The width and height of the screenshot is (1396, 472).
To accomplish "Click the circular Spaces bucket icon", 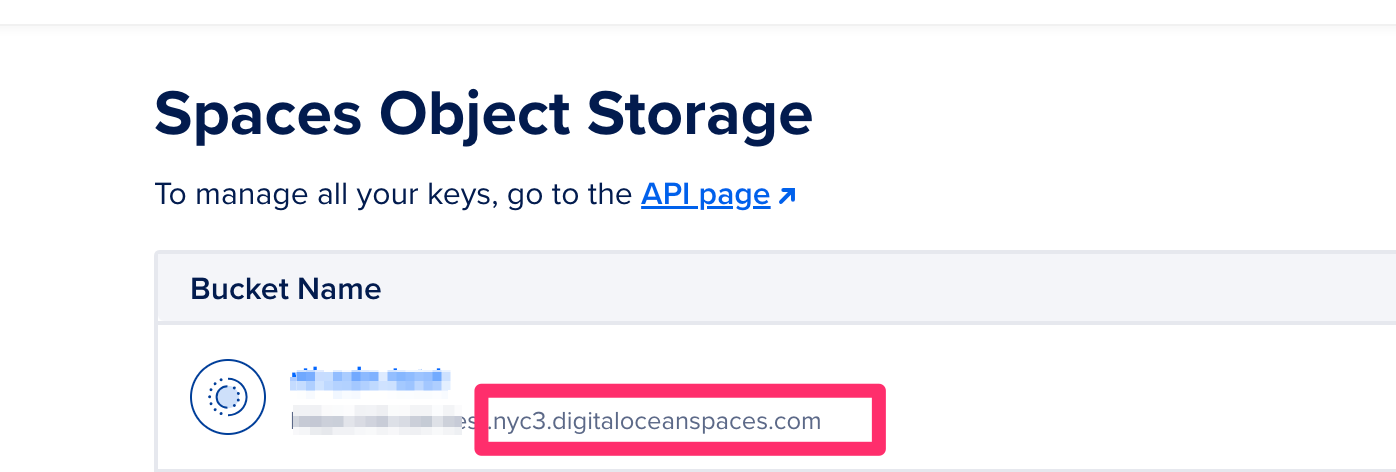I will pos(227,397).
